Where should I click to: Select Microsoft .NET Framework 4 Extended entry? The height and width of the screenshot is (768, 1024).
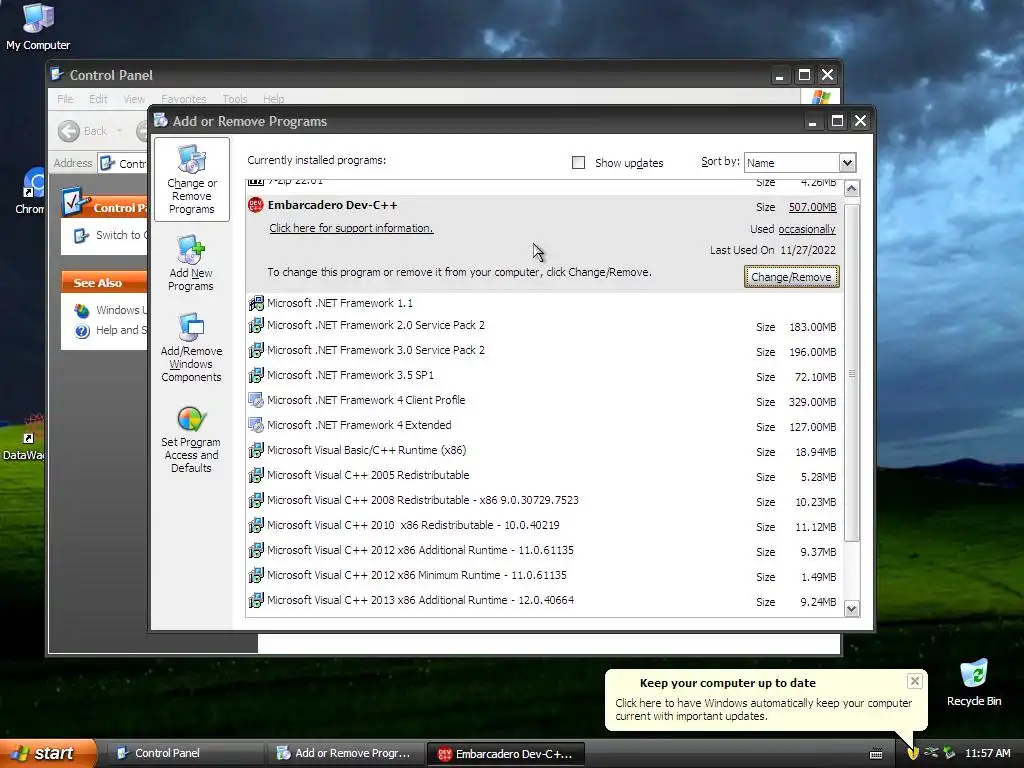pos(545,425)
